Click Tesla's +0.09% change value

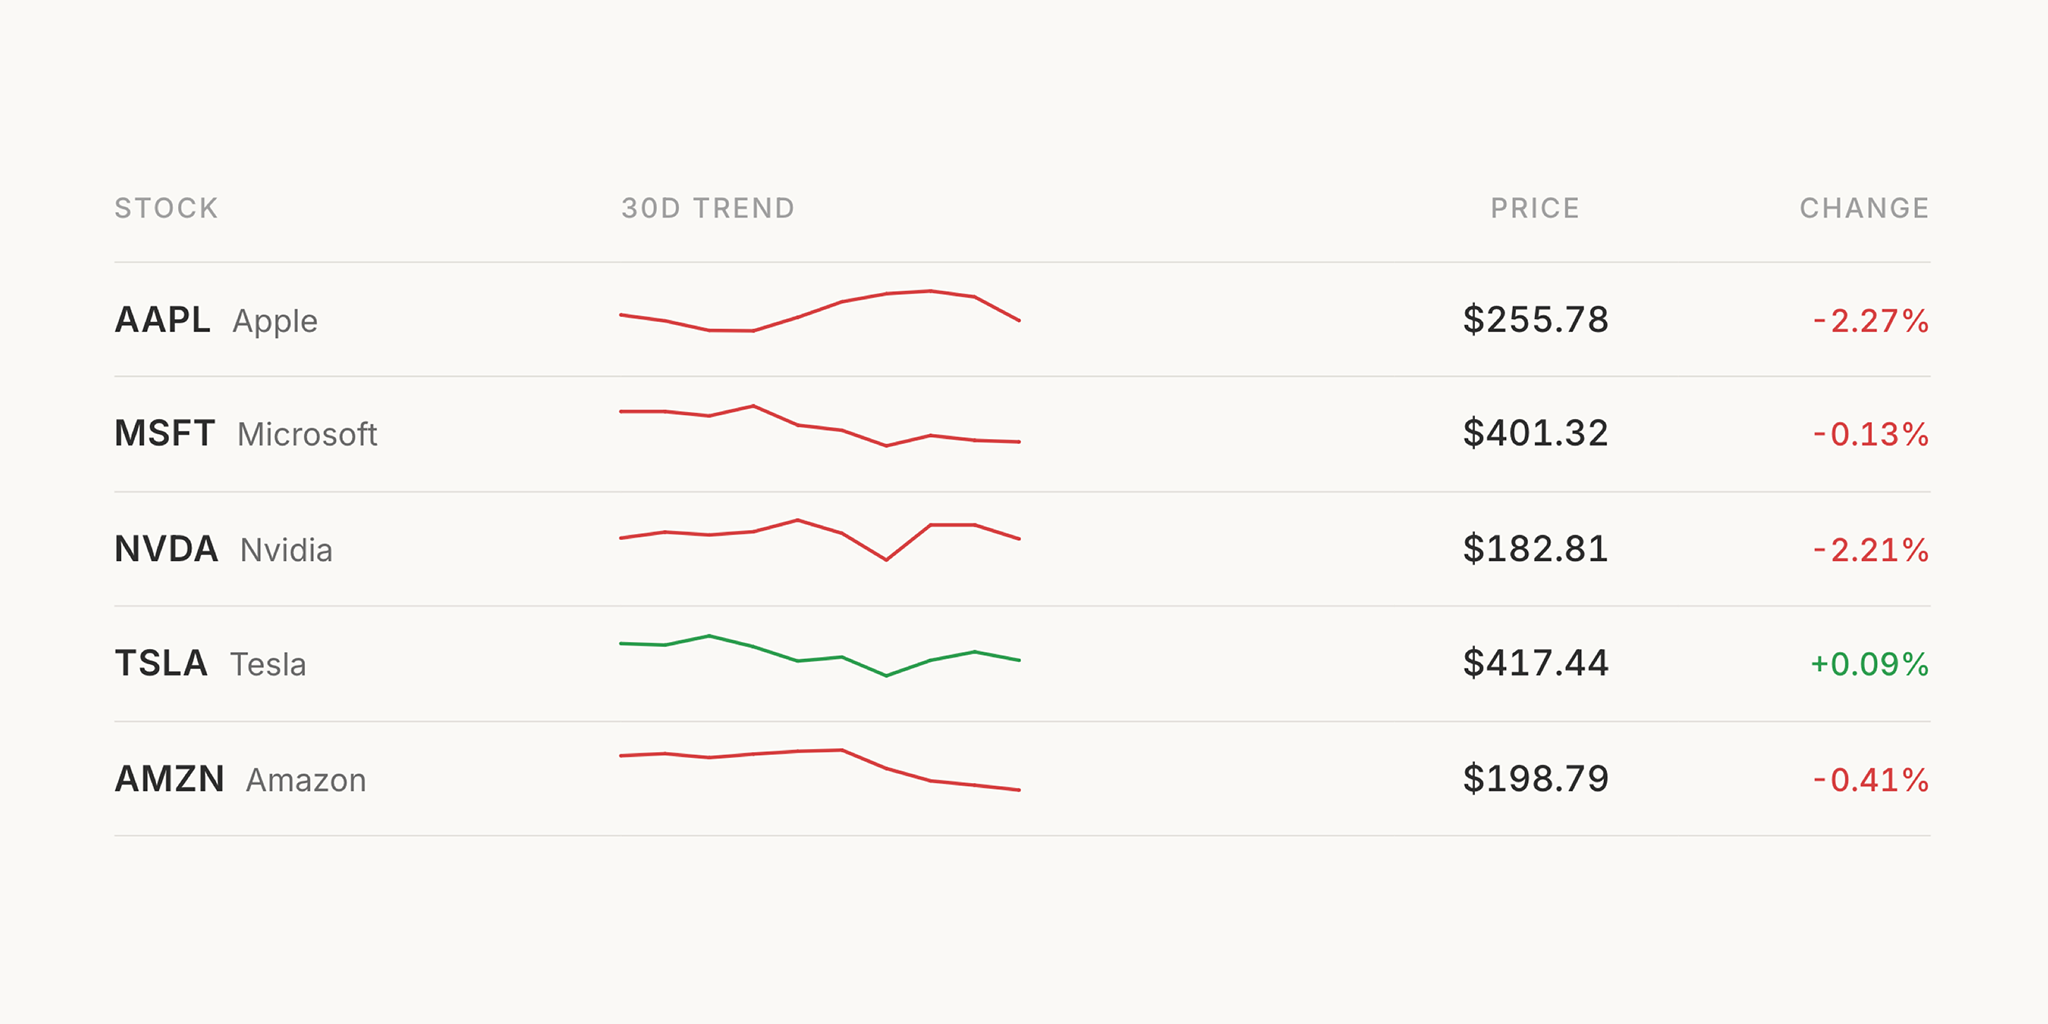point(1869,664)
